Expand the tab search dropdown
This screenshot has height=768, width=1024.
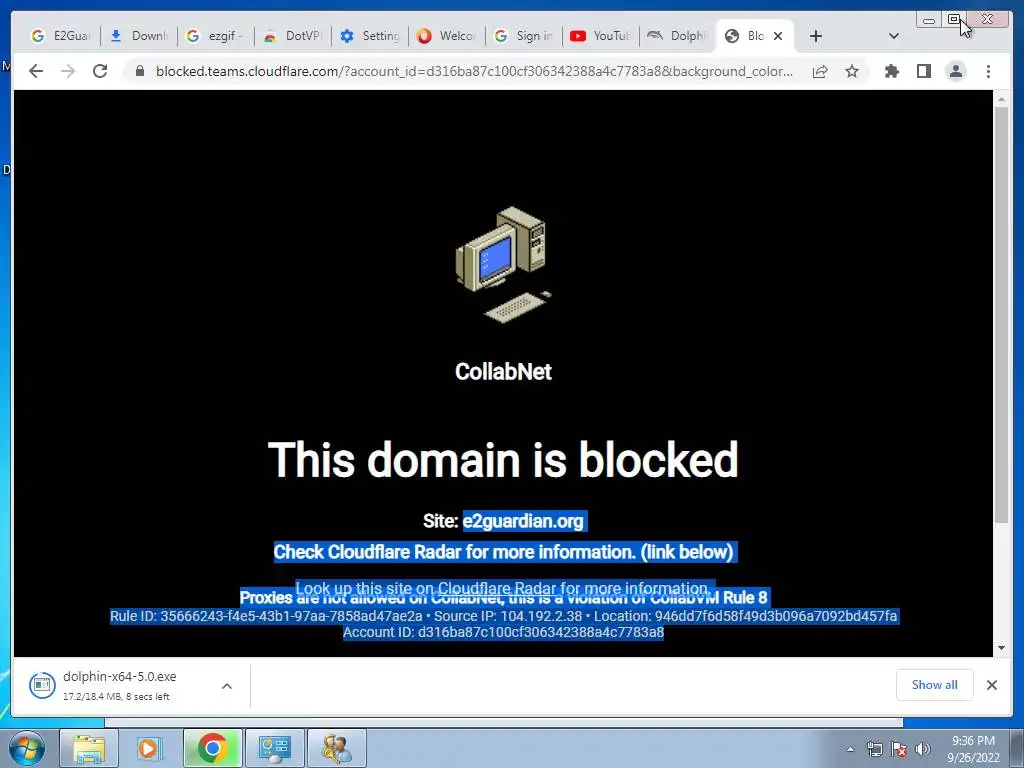(x=893, y=36)
